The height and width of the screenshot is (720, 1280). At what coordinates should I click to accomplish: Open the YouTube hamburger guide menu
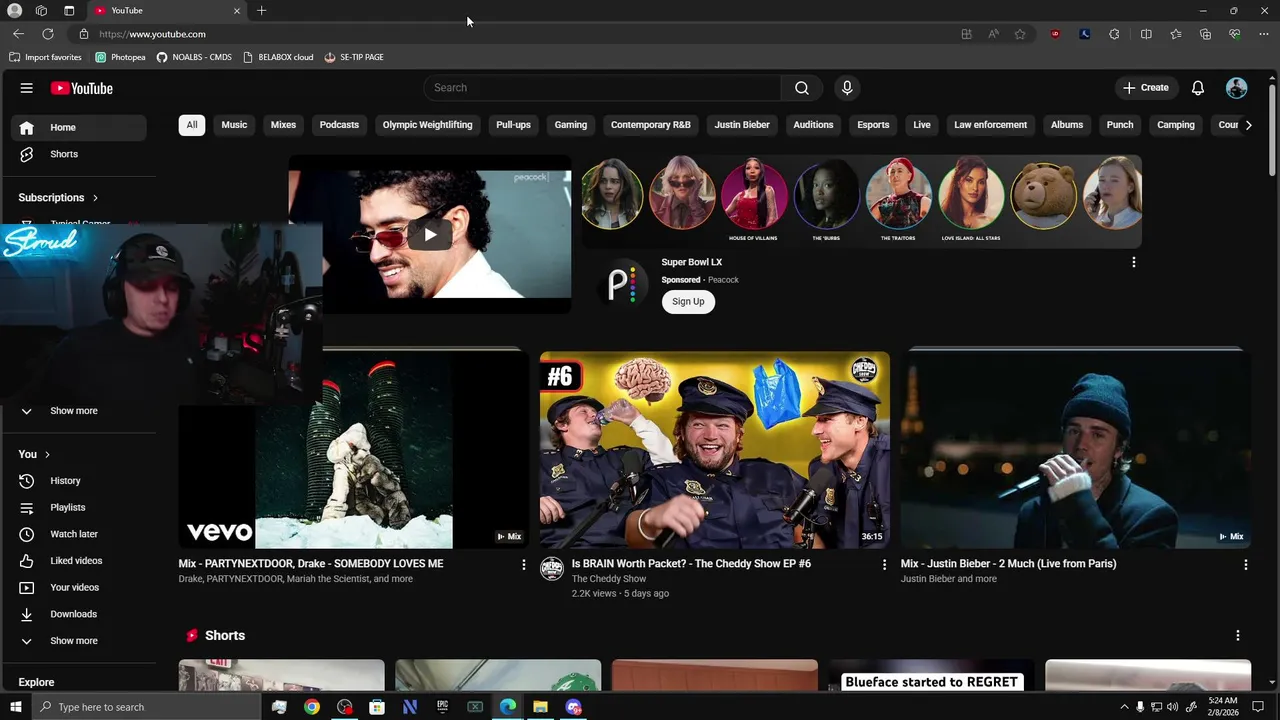tap(26, 88)
